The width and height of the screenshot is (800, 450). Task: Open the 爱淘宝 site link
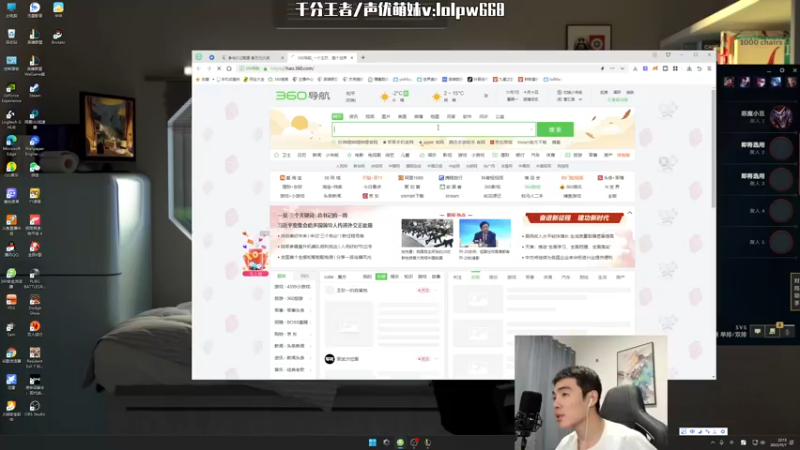tap(291, 178)
